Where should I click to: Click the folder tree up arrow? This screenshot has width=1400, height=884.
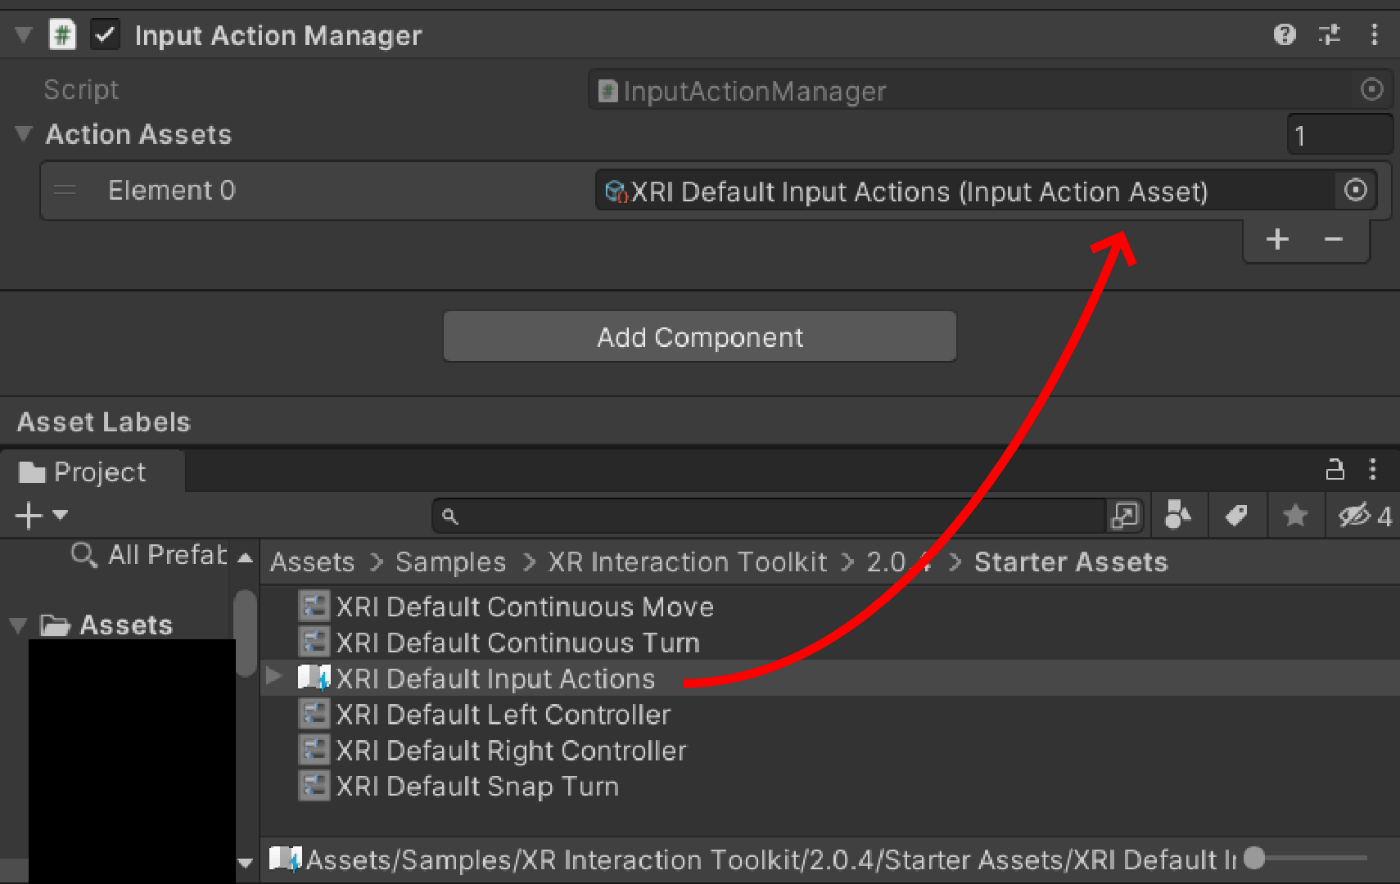click(245, 558)
